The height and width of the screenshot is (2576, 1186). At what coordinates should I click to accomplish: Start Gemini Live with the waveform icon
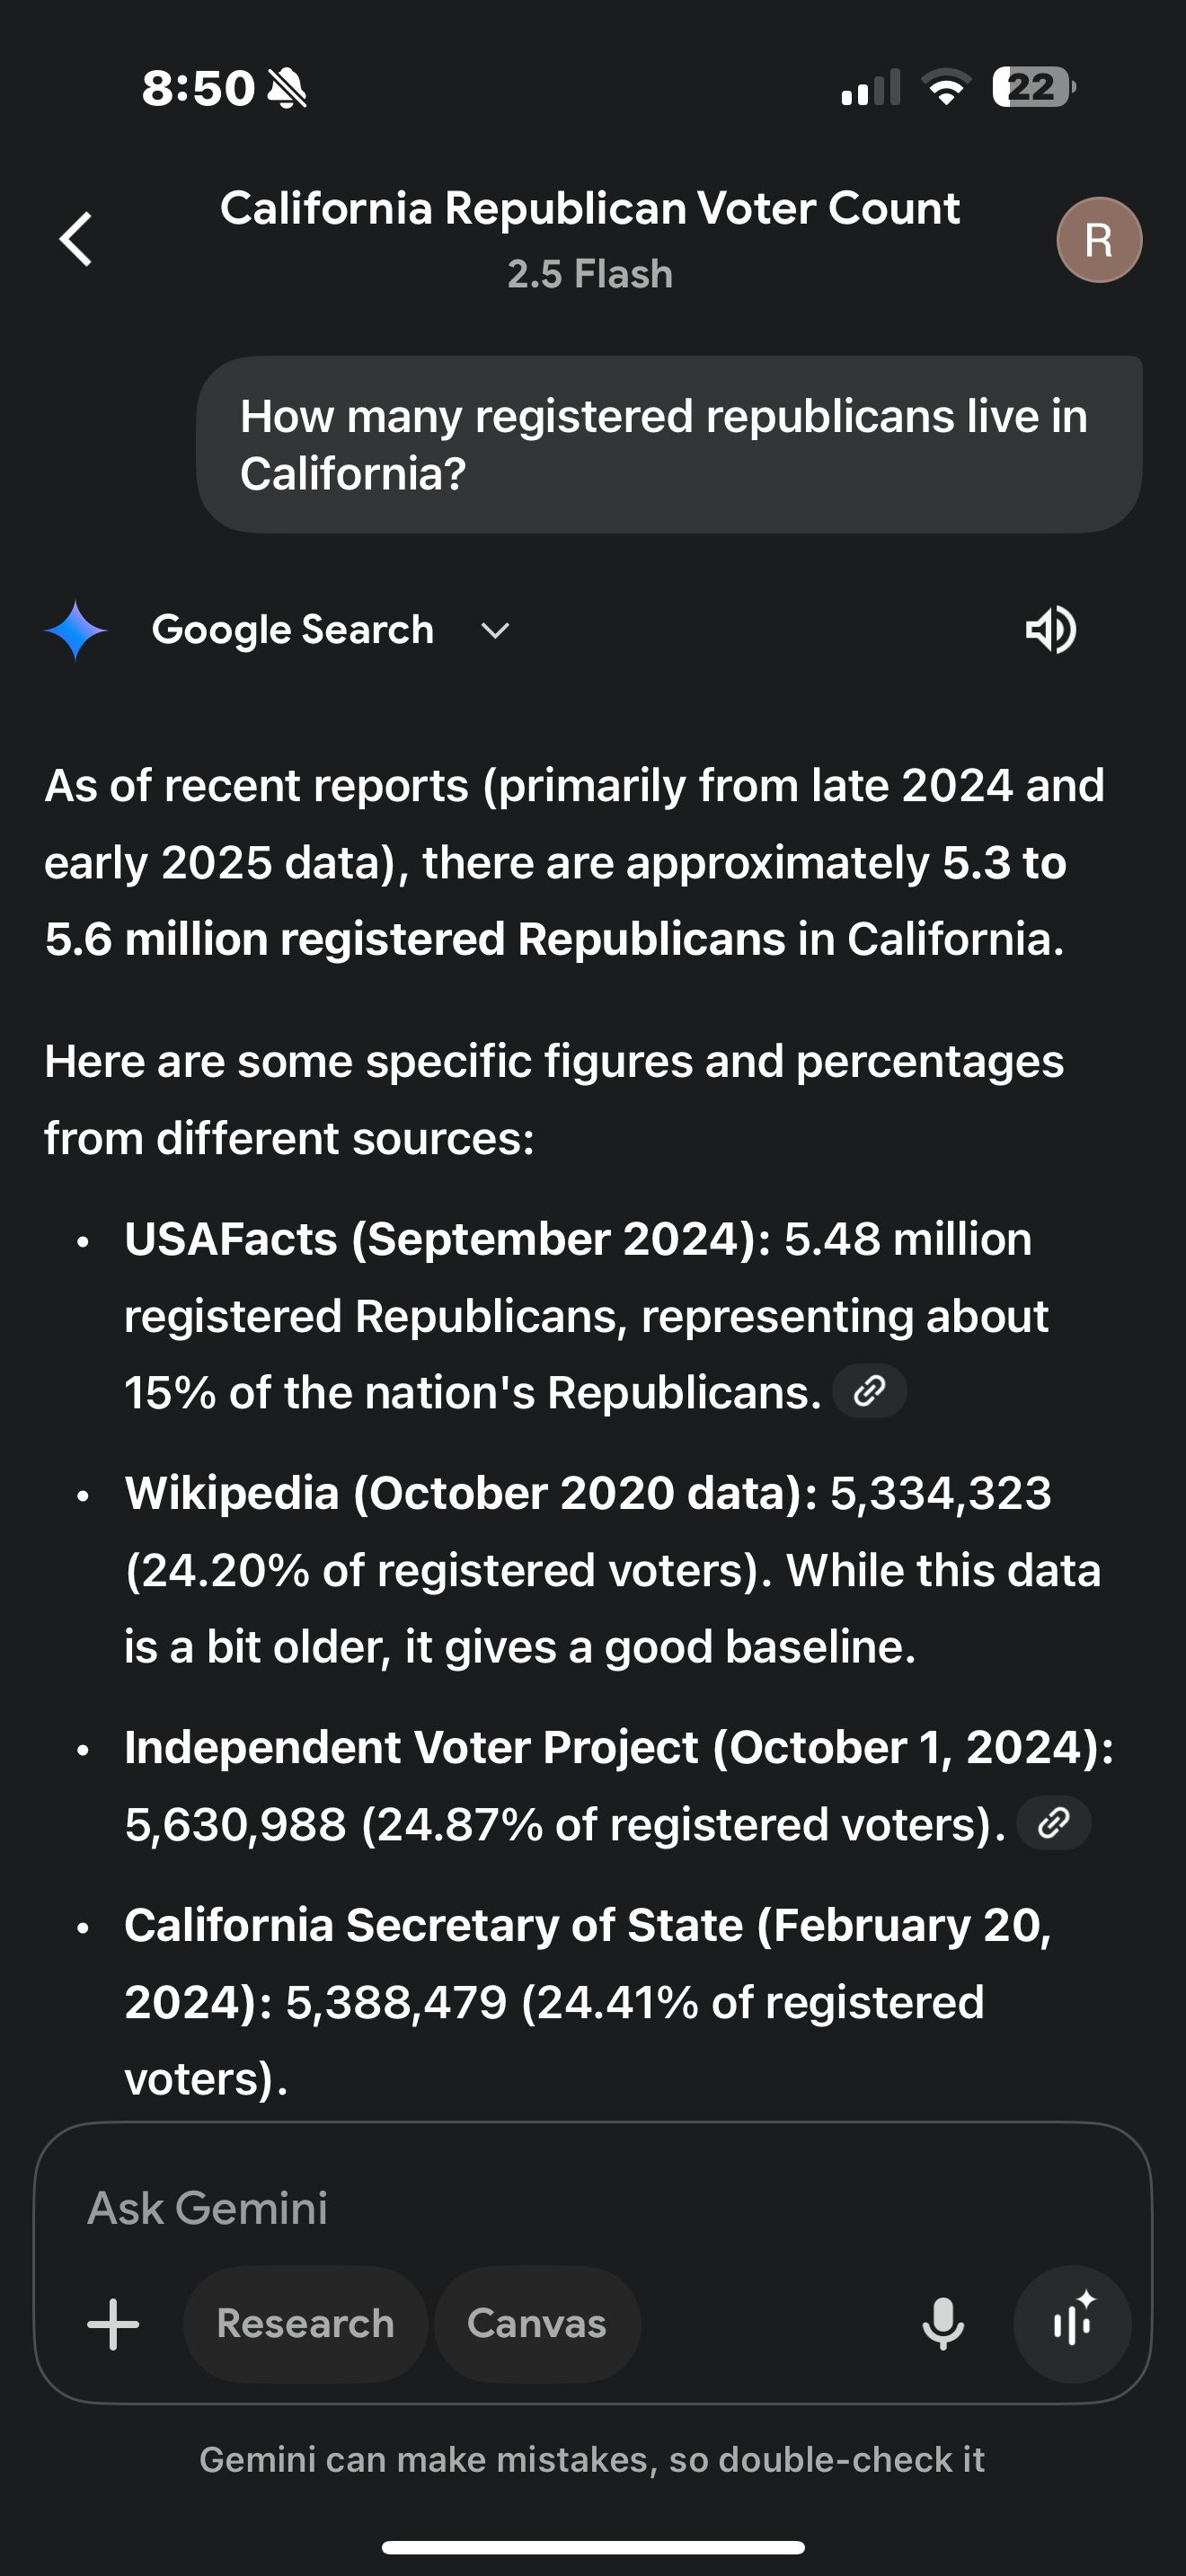(1072, 2323)
